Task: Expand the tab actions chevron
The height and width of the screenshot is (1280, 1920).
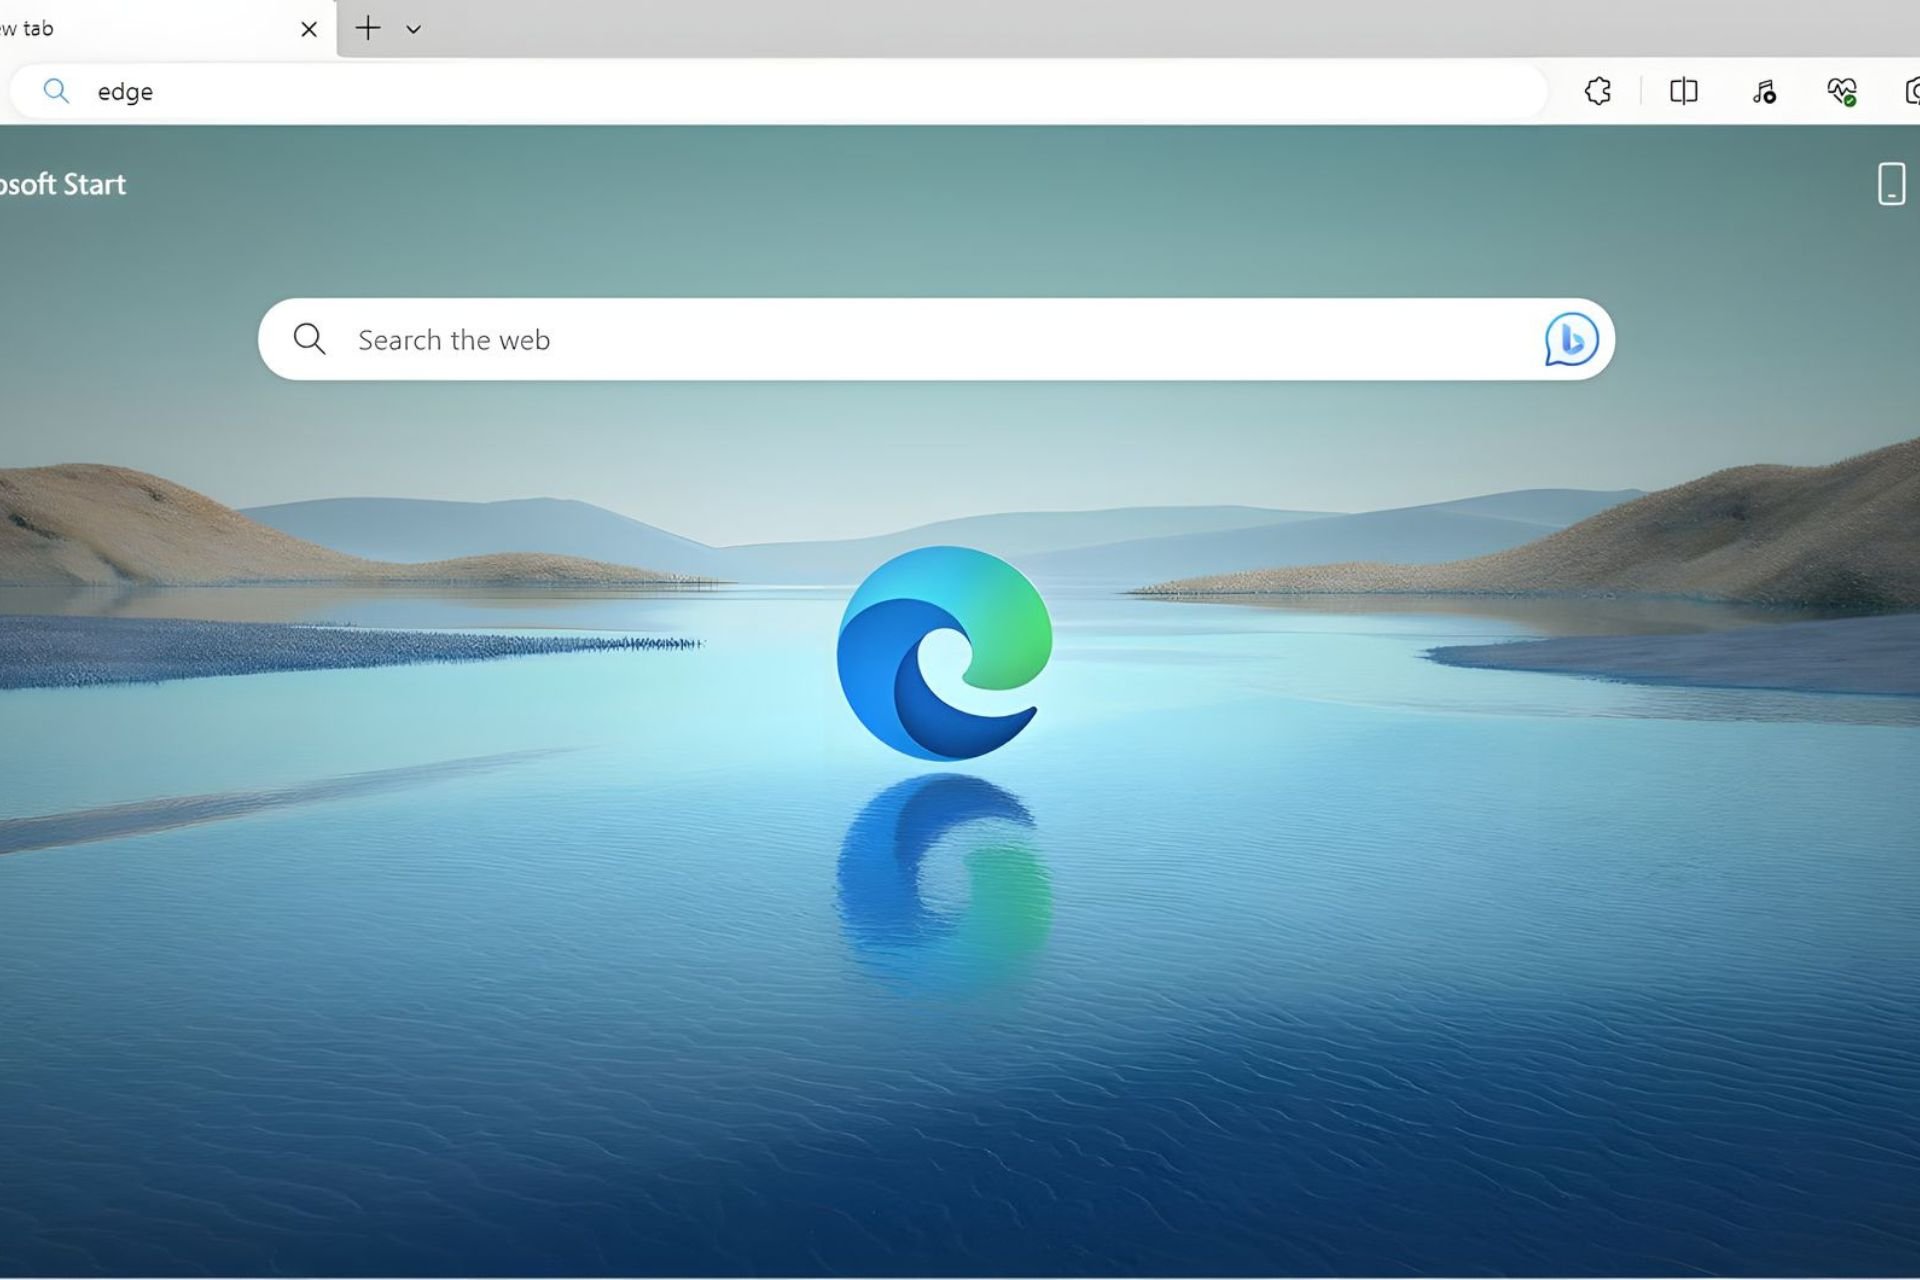Action: click(x=413, y=29)
